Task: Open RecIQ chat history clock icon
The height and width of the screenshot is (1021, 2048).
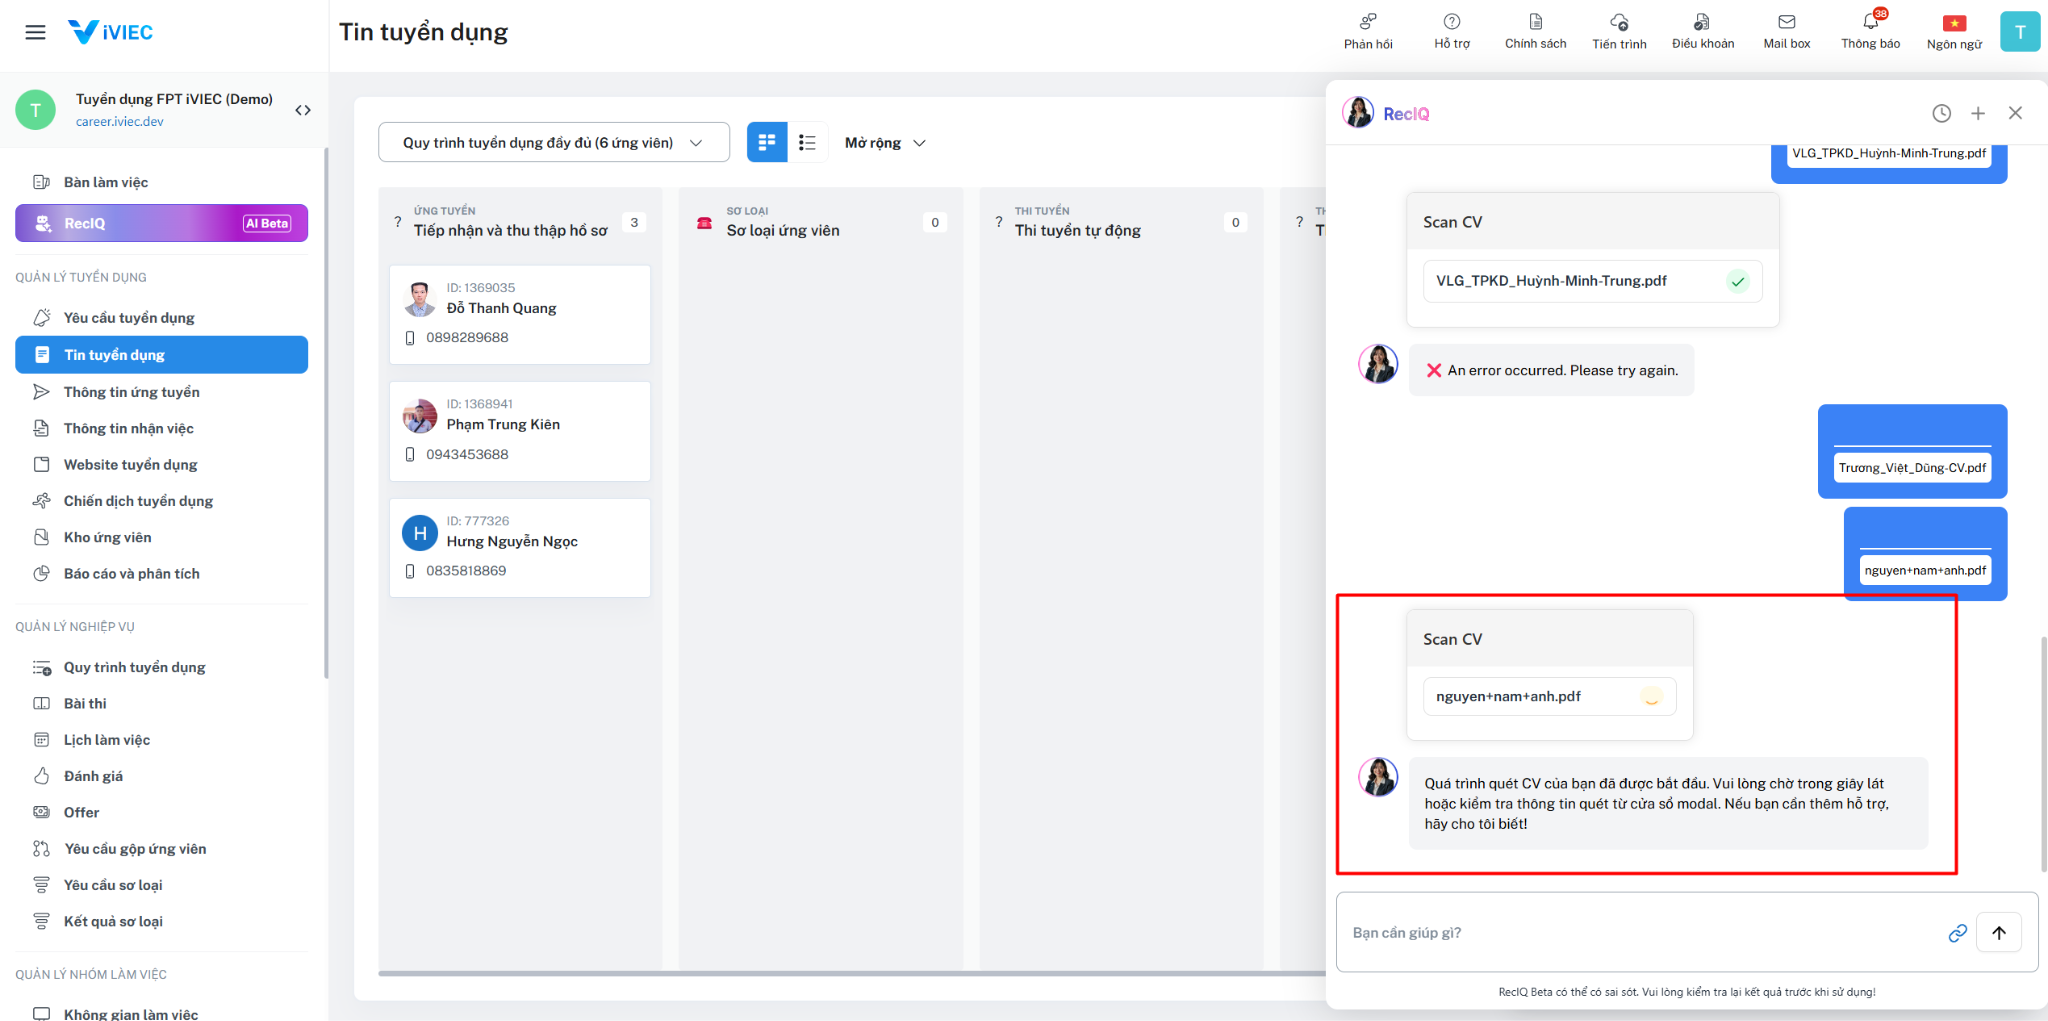Action: coord(1941,114)
